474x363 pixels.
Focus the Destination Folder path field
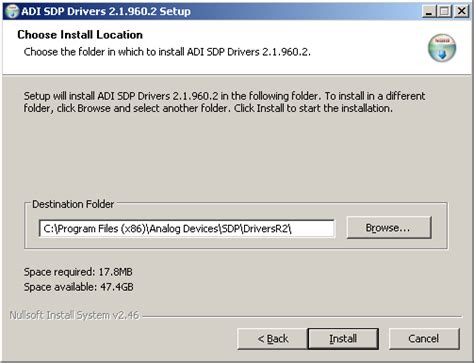[x=187, y=229]
